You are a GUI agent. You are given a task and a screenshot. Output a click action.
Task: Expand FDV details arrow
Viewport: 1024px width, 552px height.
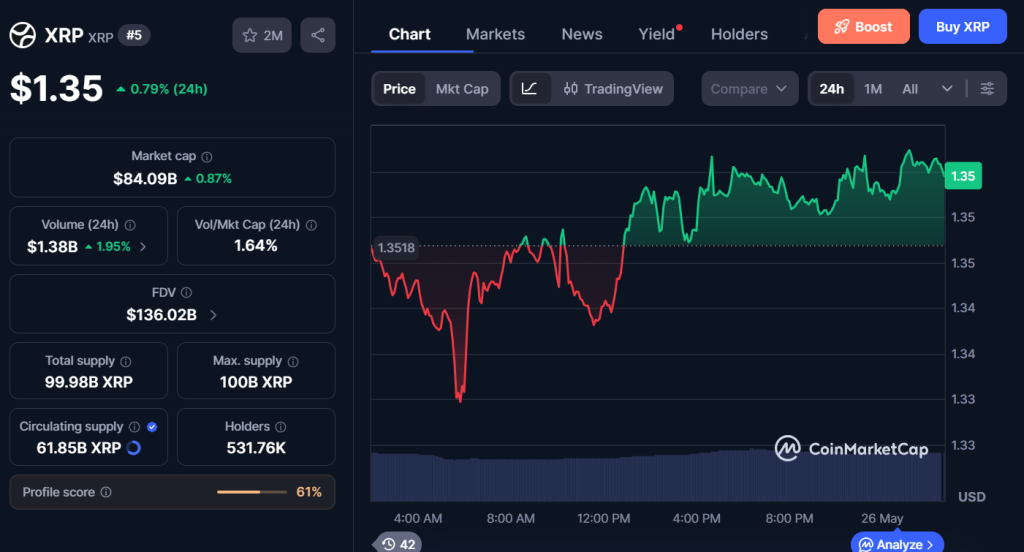click(x=214, y=315)
